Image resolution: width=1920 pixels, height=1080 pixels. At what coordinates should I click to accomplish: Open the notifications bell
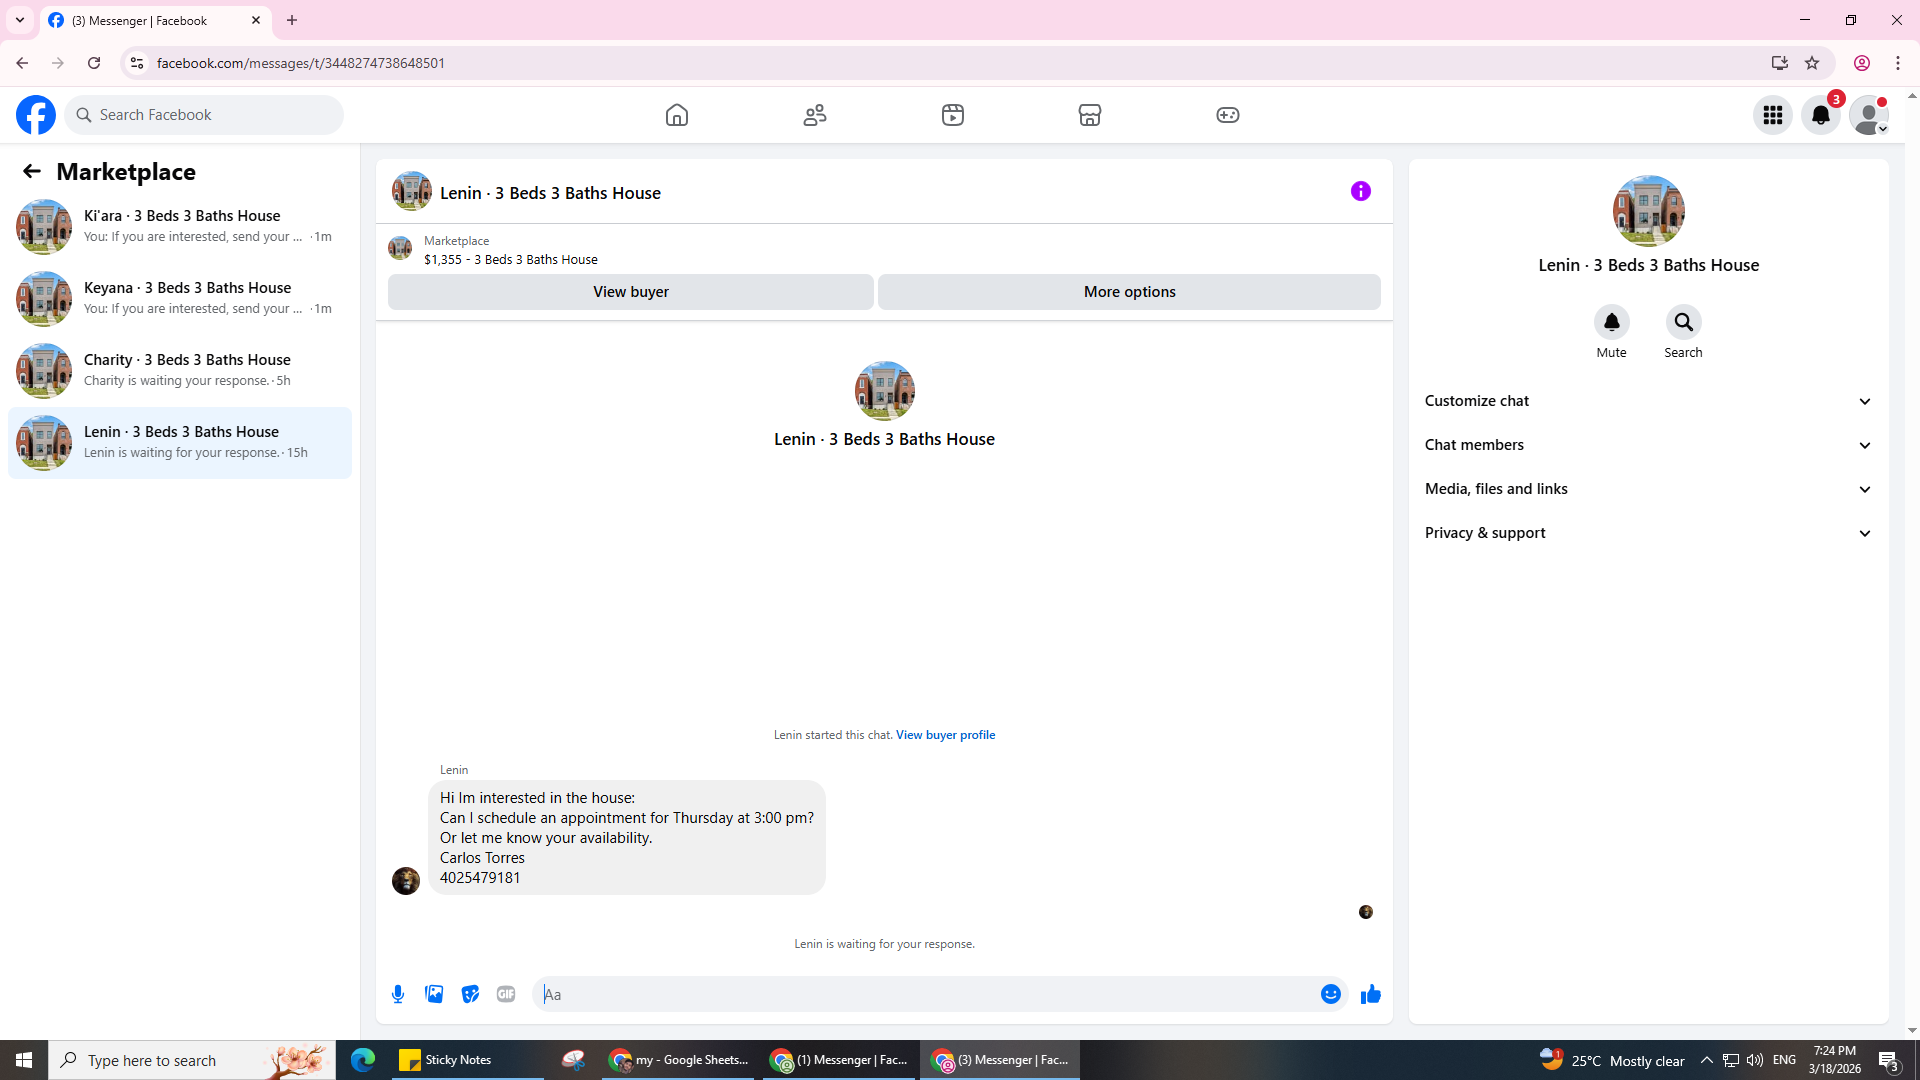pos(1821,115)
